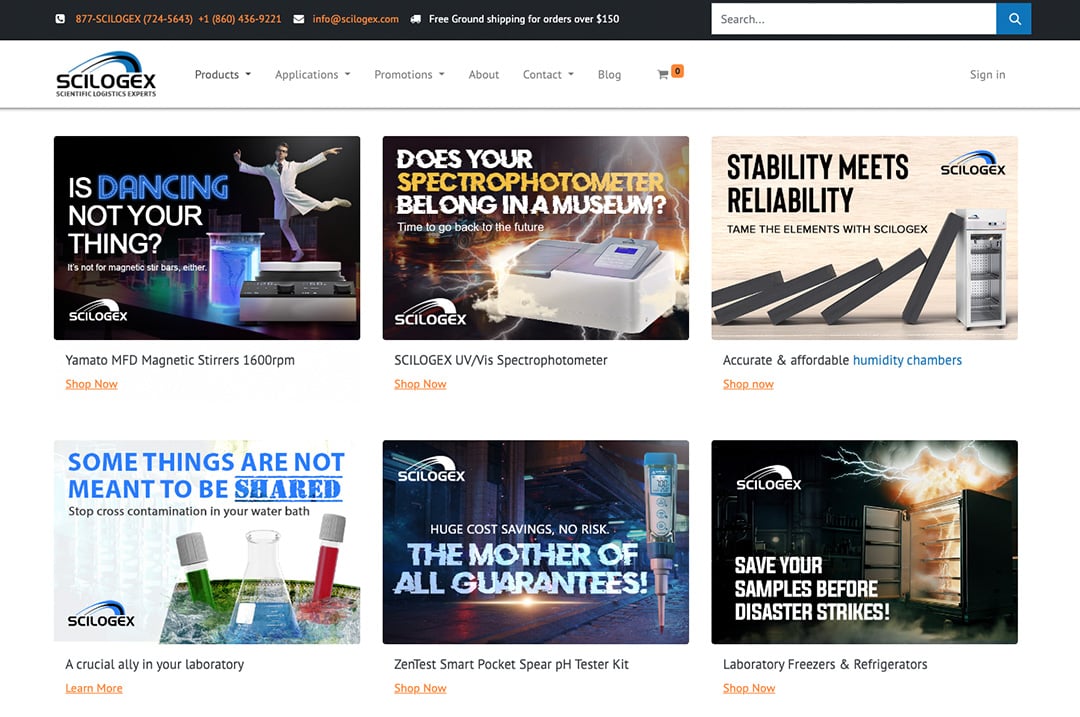Image resolution: width=1080 pixels, height=717 pixels.
Task: Click Shop Now under Yamato Magnetic Stirrers
Action: point(92,384)
